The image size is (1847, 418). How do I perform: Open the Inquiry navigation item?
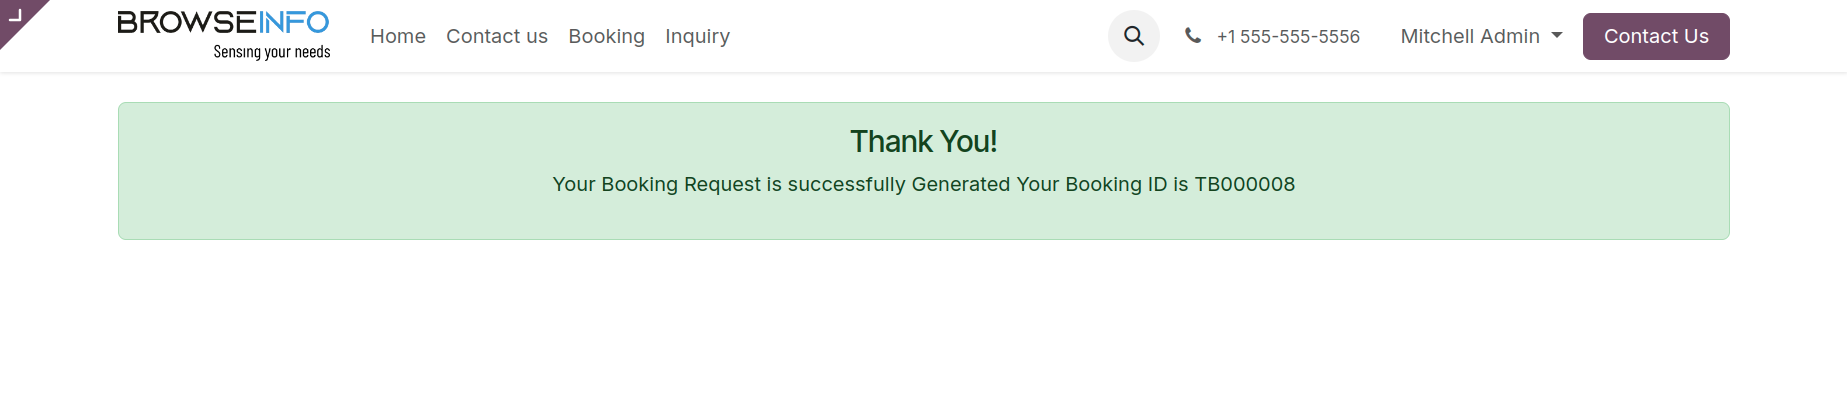tap(698, 36)
